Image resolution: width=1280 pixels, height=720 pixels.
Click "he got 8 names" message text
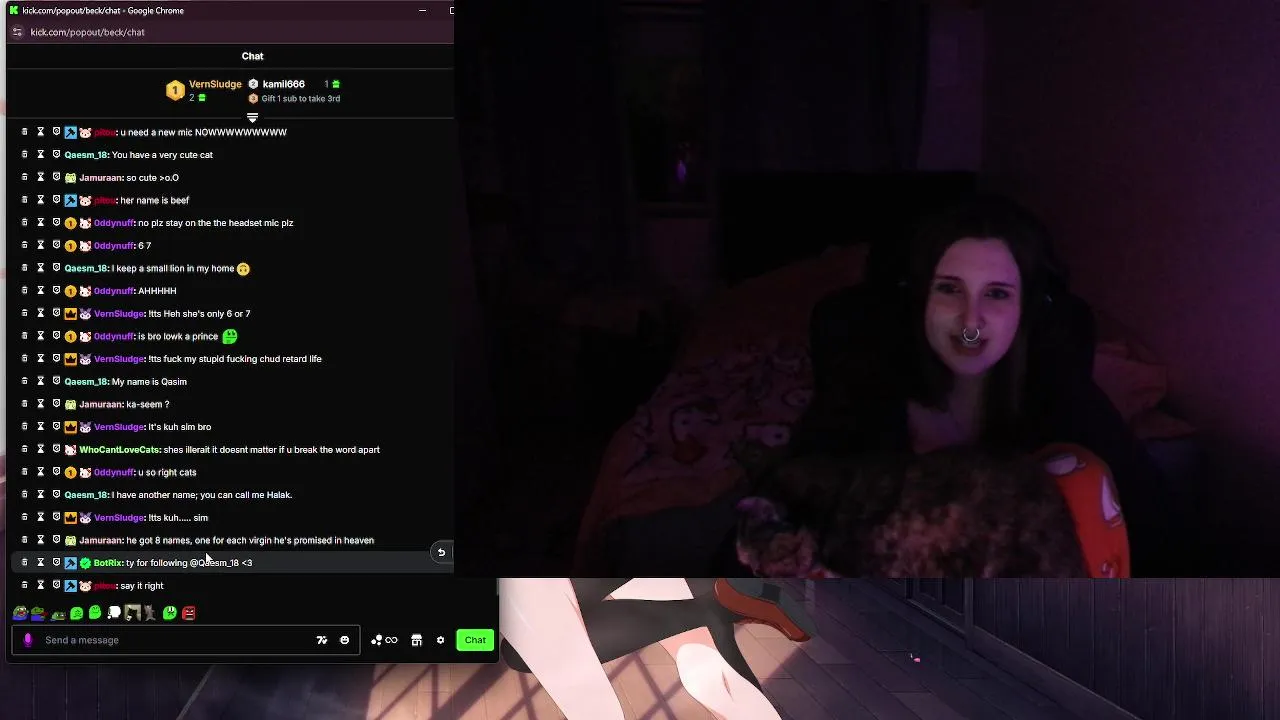(250, 540)
